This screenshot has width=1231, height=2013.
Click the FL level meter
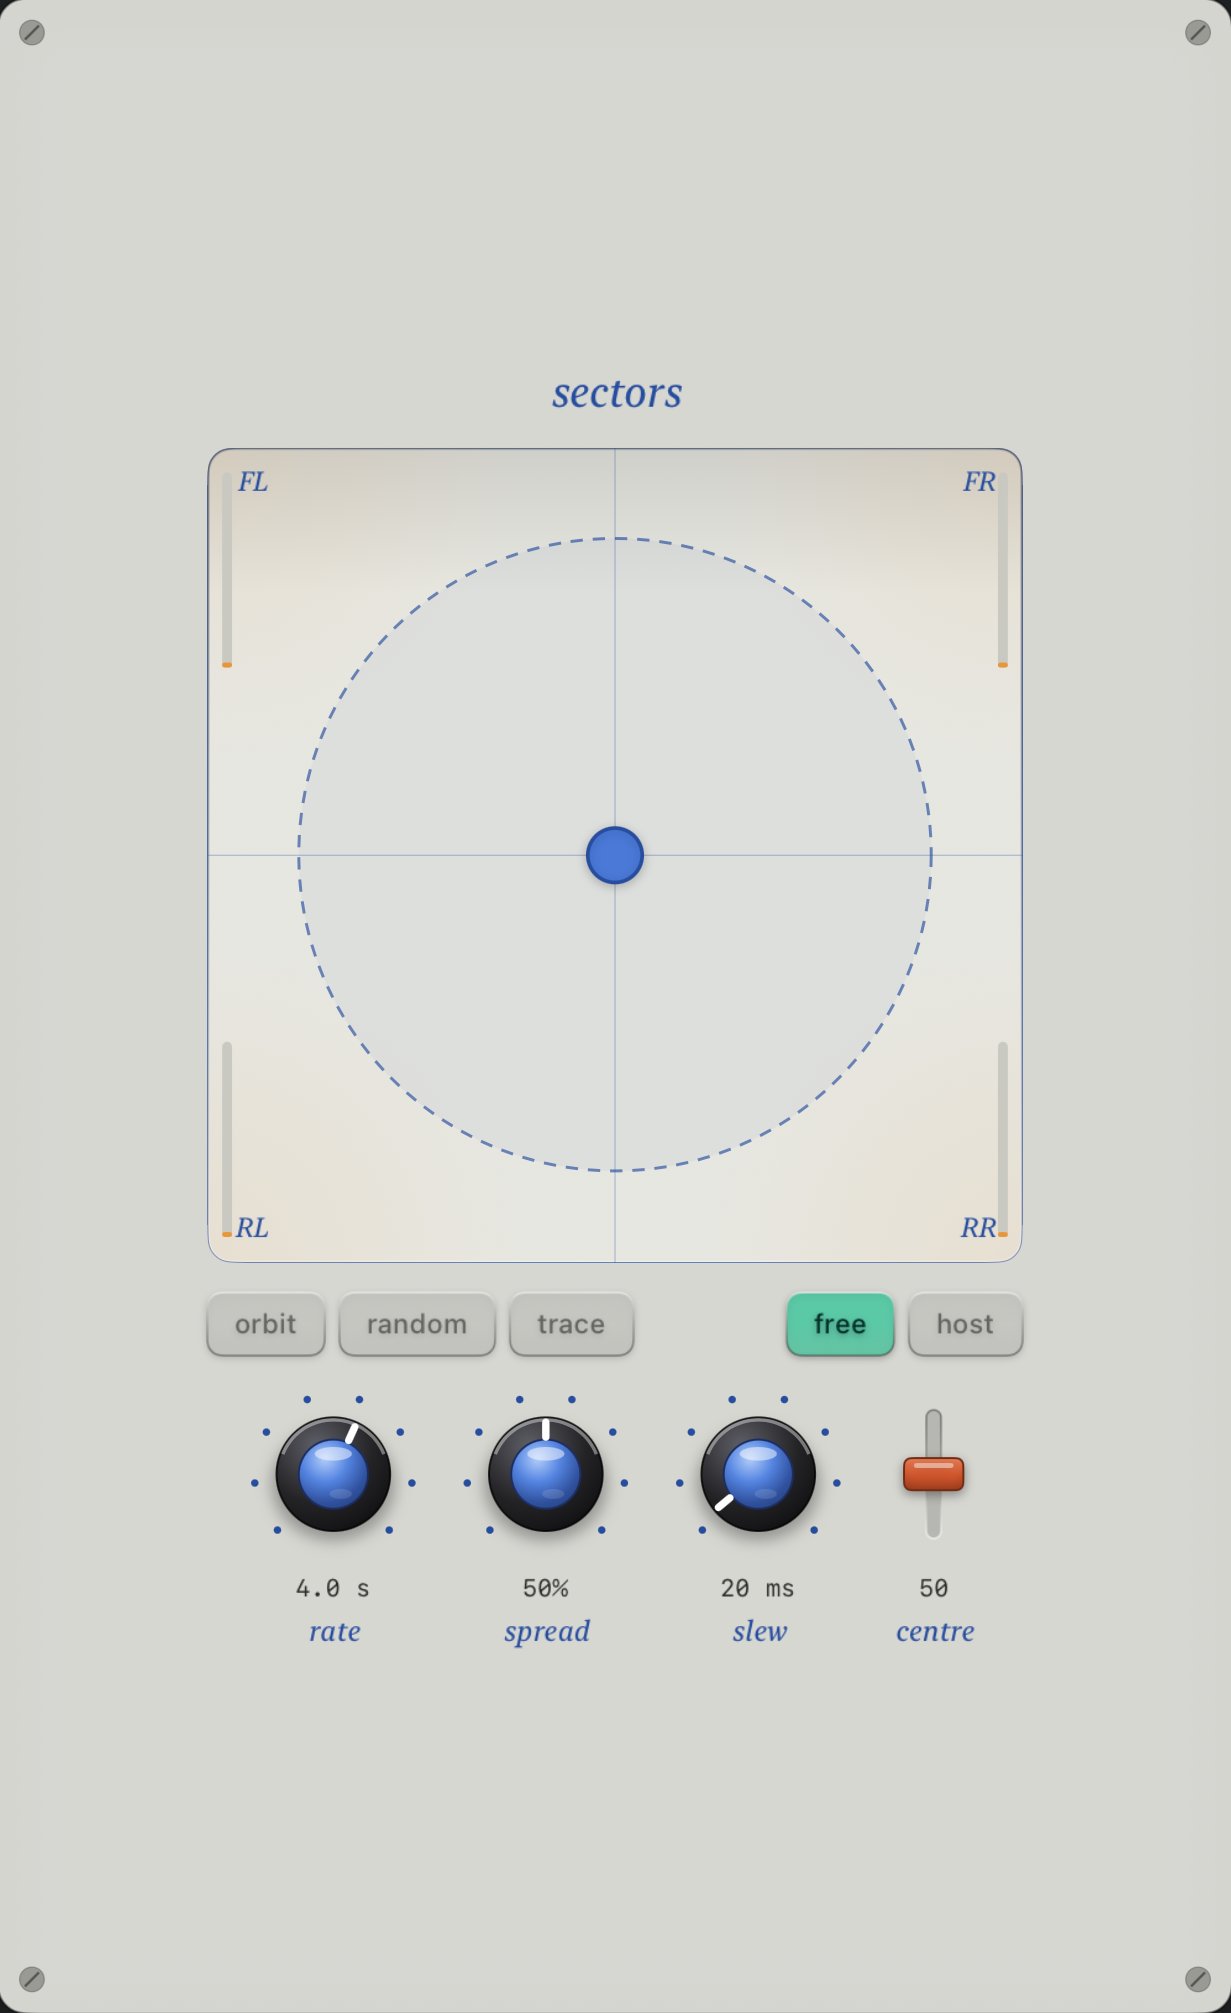(227, 569)
